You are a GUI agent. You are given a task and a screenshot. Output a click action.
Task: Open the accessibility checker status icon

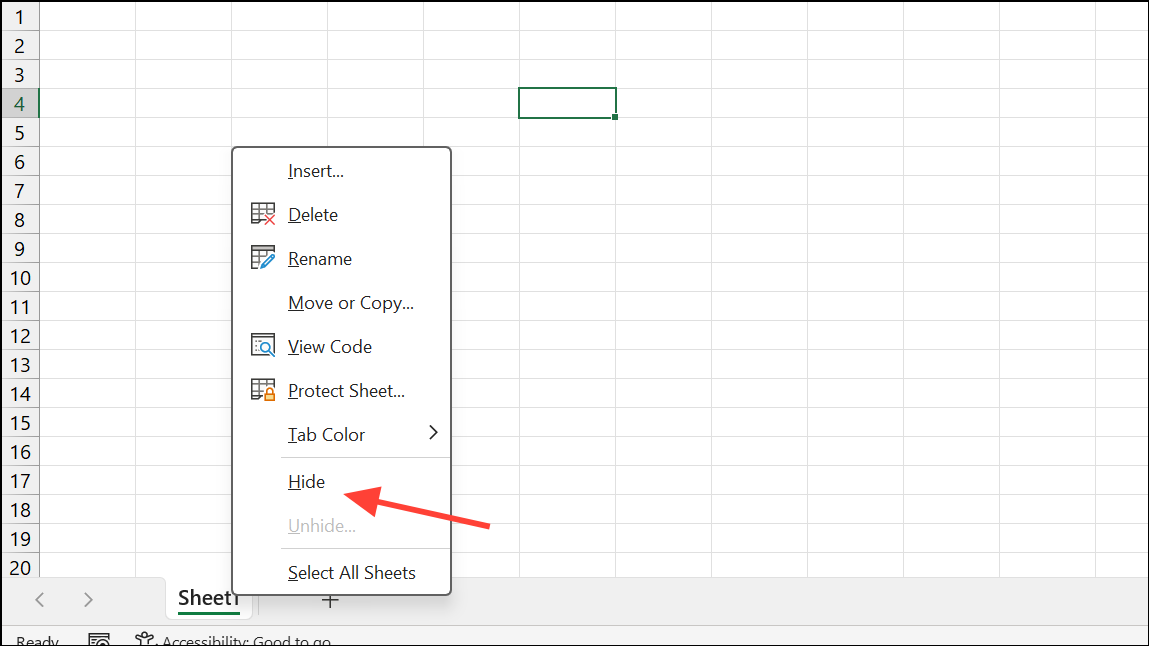(x=146, y=640)
